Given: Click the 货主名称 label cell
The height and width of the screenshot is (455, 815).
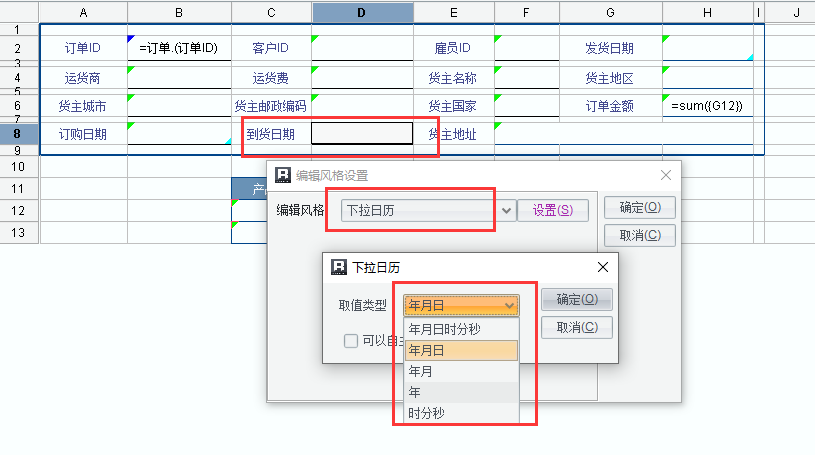Looking at the screenshot, I should (454, 78).
